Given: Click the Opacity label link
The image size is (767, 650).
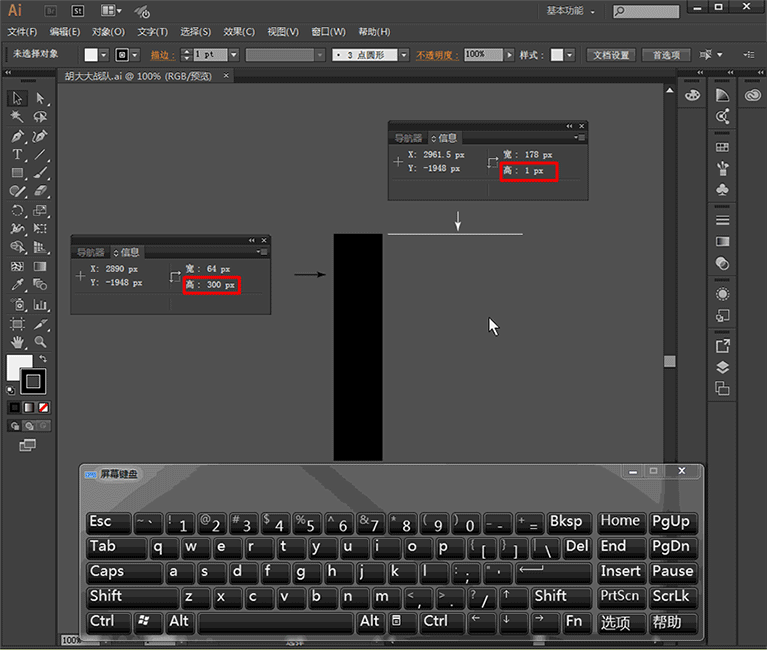Looking at the screenshot, I should 437,56.
